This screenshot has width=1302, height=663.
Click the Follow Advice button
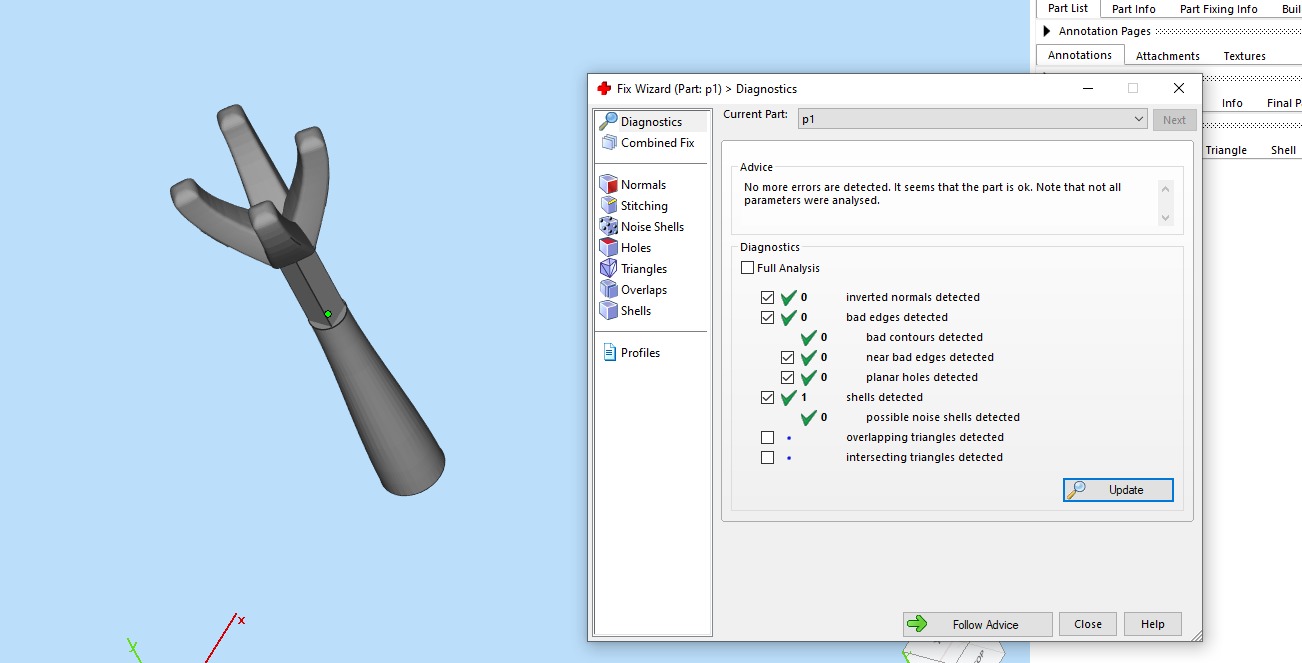tap(977, 624)
